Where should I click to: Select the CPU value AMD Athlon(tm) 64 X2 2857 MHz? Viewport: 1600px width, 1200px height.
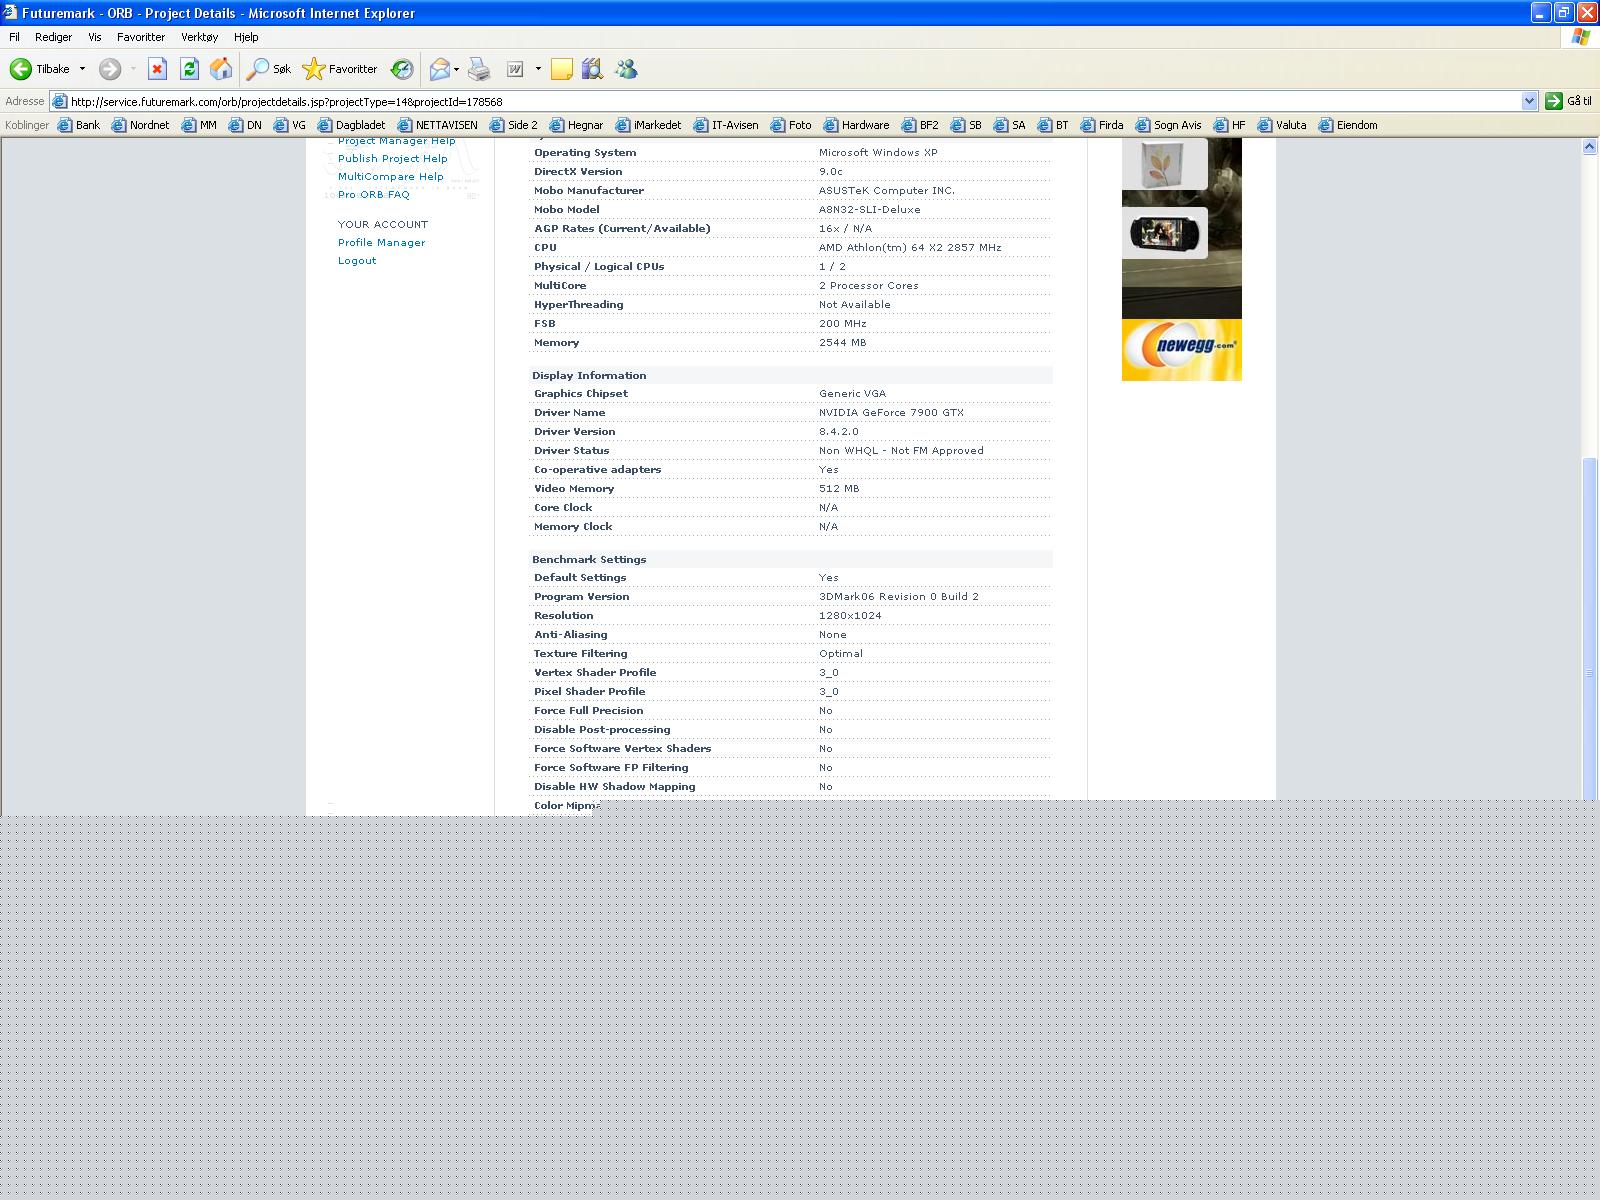[x=909, y=248]
